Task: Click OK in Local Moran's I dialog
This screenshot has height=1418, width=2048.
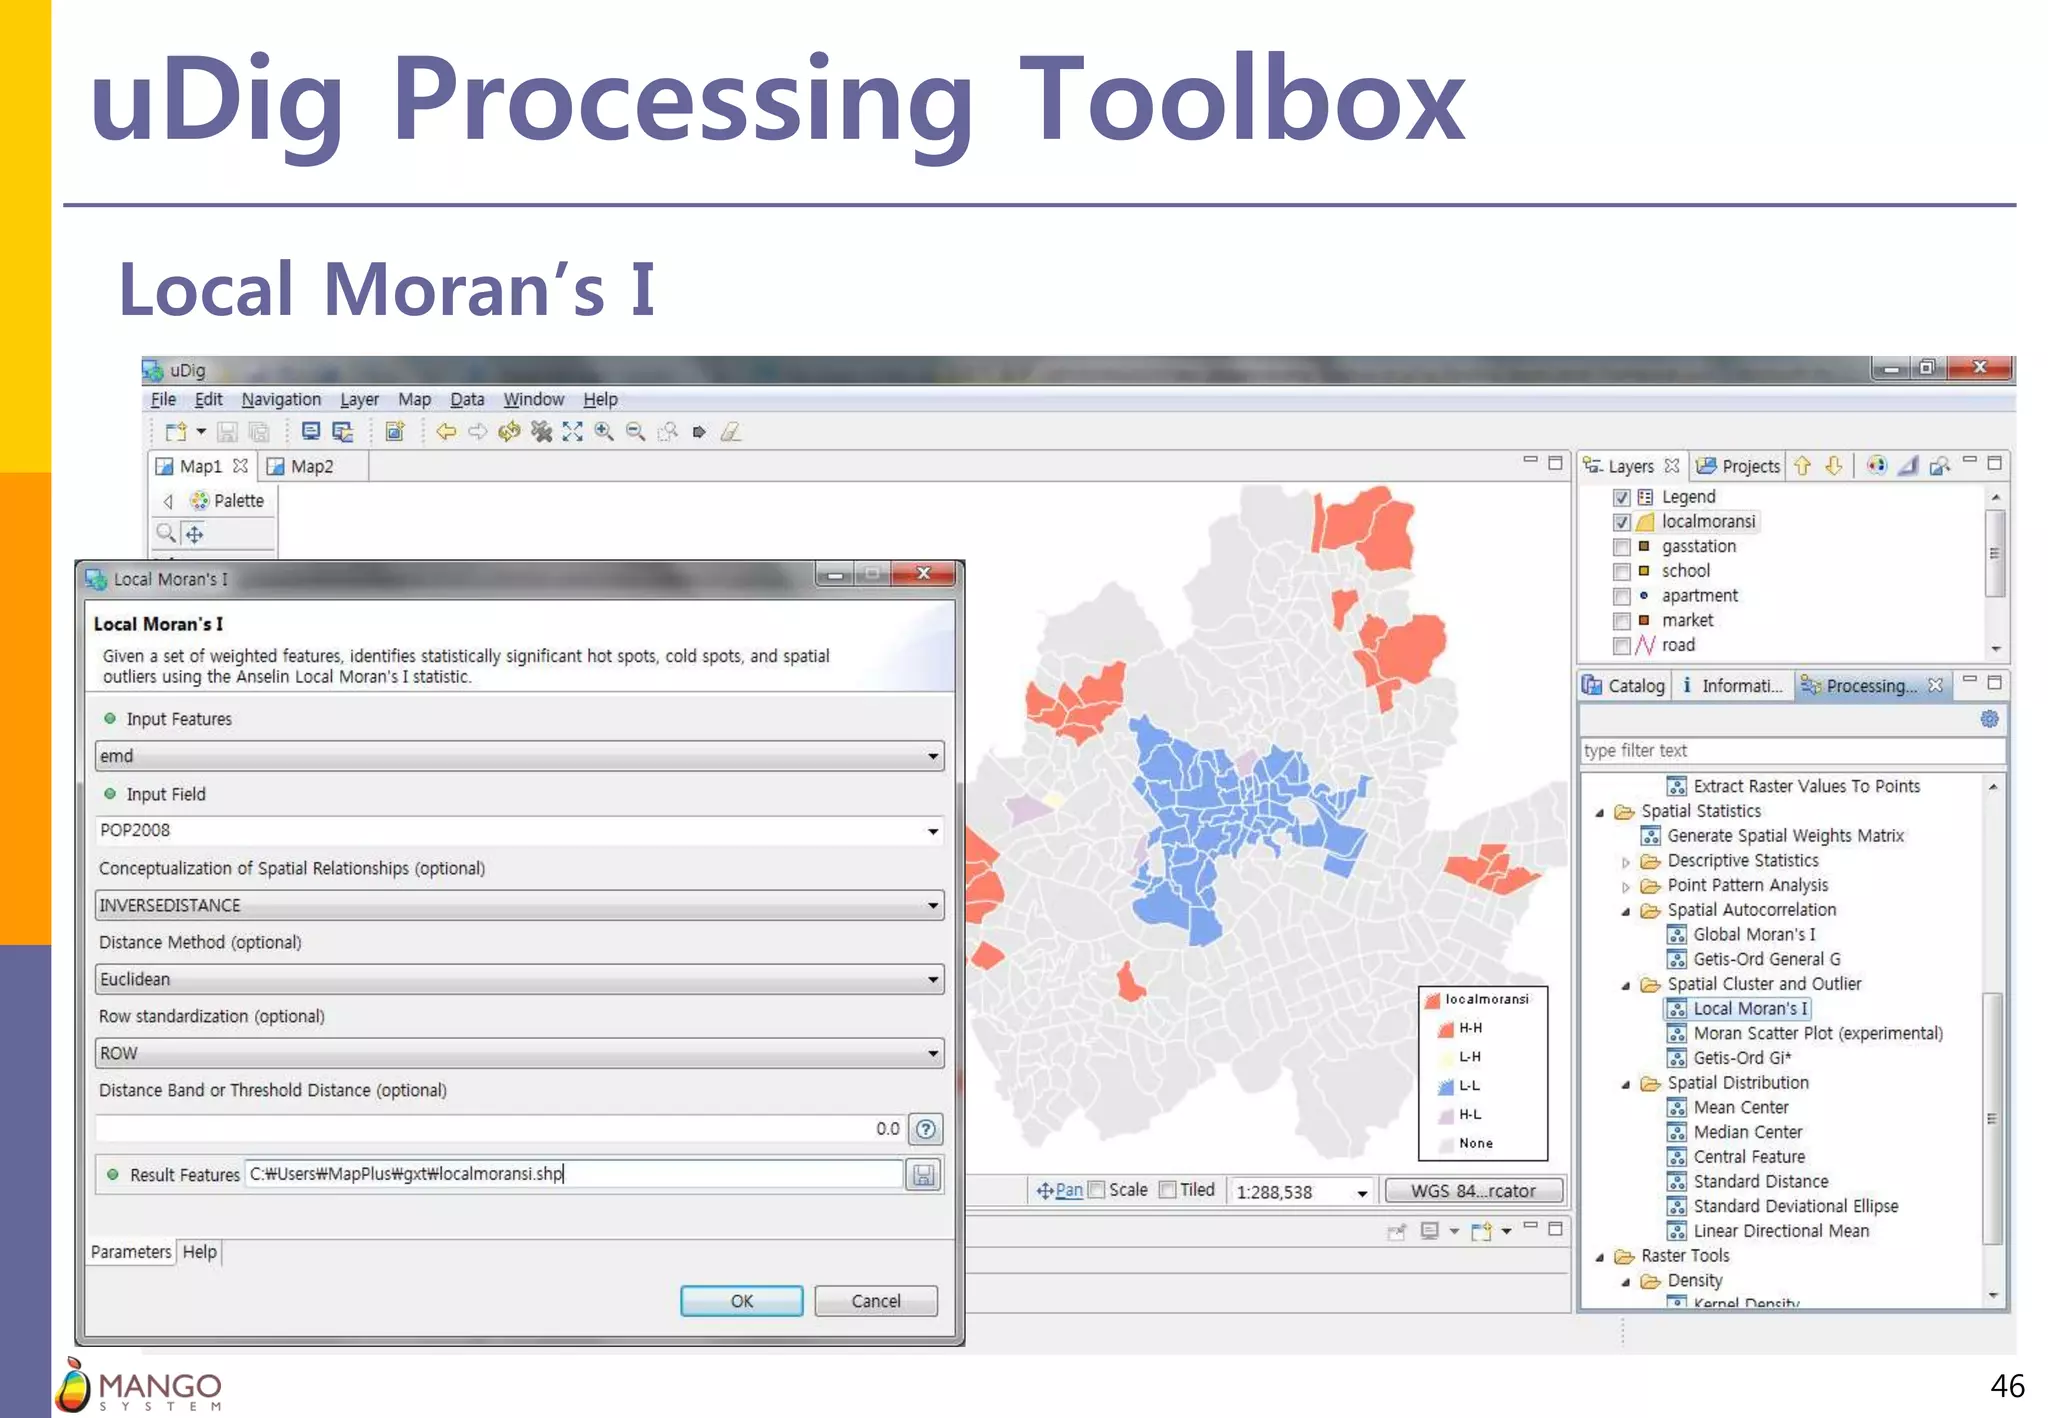Action: (x=741, y=1301)
